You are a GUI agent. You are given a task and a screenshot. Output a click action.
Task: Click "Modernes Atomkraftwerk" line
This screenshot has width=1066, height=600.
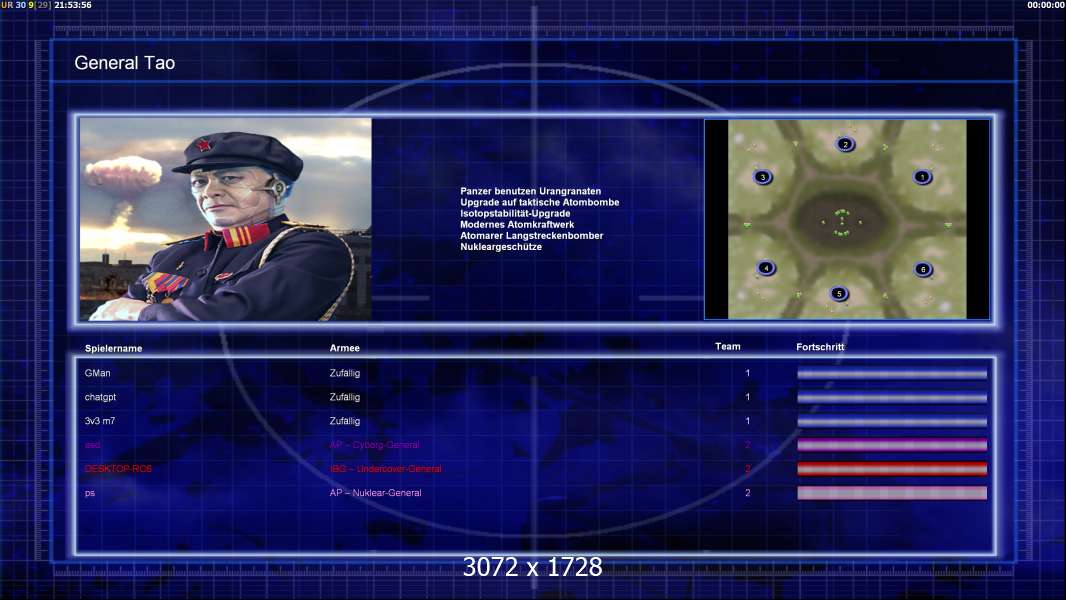(x=517, y=225)
